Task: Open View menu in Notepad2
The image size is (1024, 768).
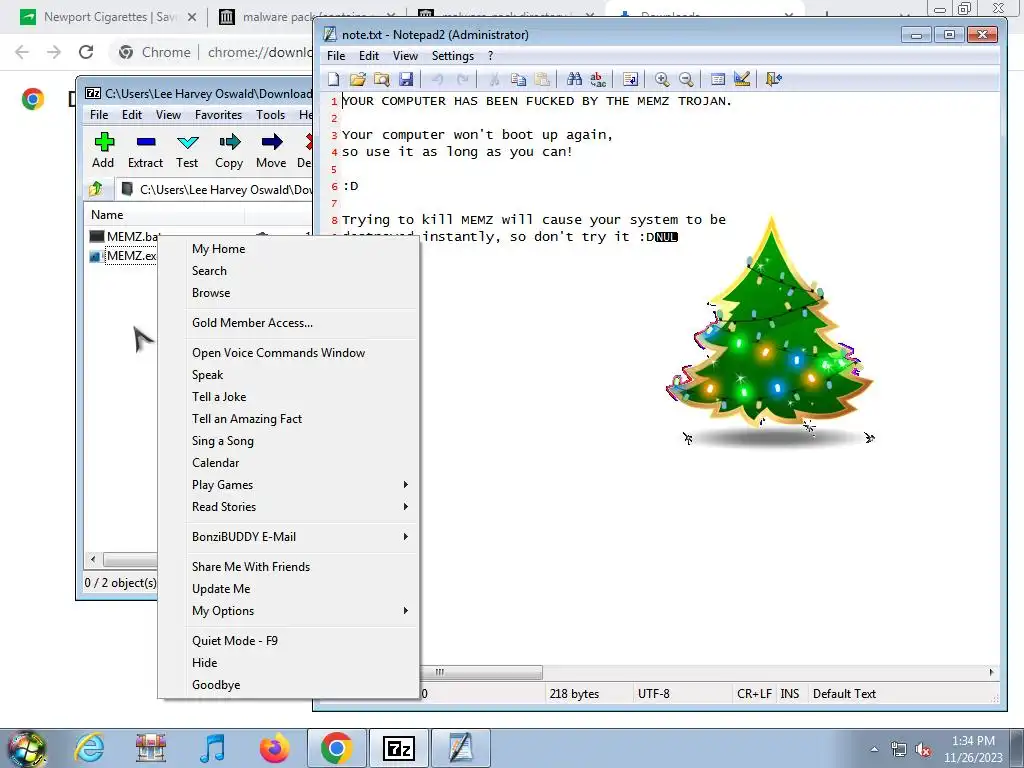Action: [405, 56]
